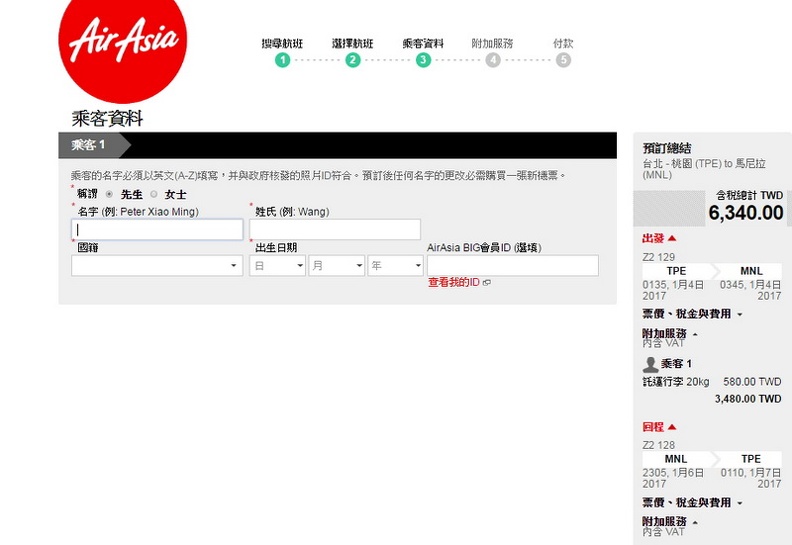Open the 月 birth month dropdown
792x545 pixels.
336,266
